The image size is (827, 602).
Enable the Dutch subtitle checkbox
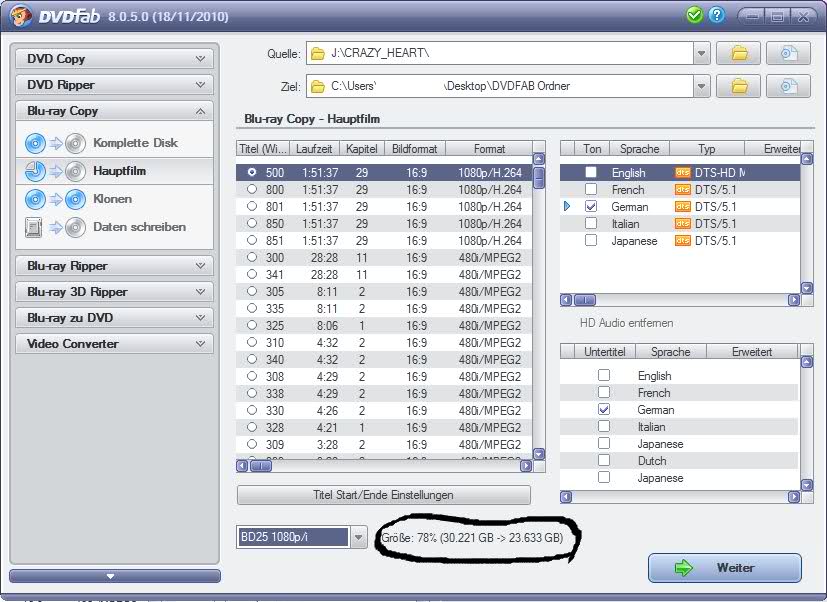coord(603,461)
